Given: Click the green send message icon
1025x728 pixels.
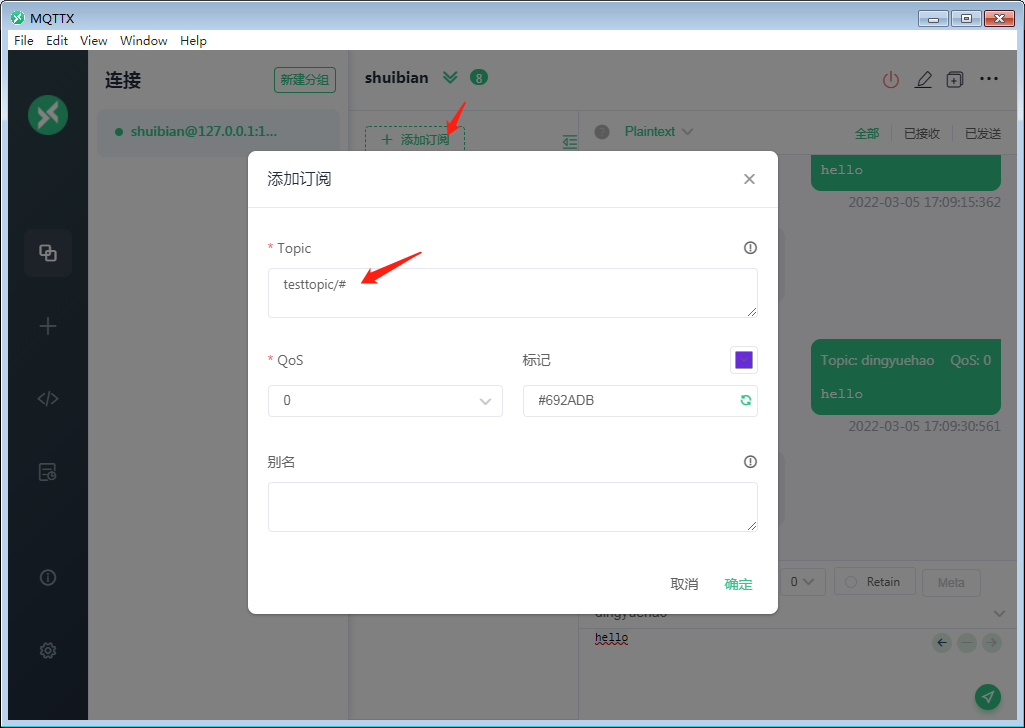Looking at the screenshot, I should (988, 697).
